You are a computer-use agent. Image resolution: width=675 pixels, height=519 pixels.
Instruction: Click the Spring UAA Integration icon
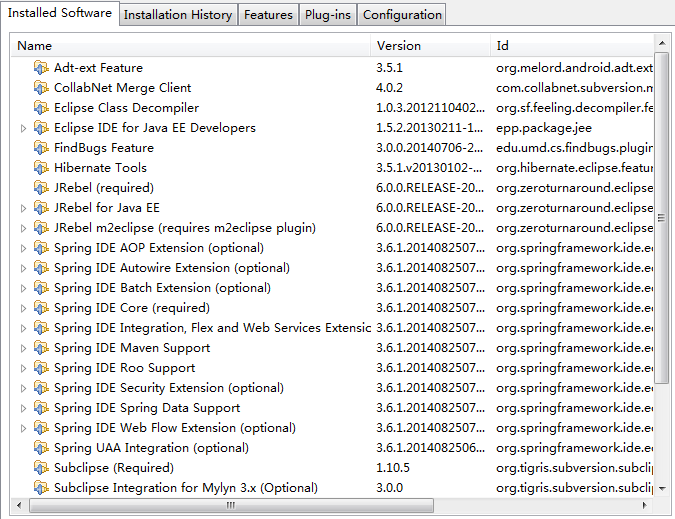pos(41,448)
